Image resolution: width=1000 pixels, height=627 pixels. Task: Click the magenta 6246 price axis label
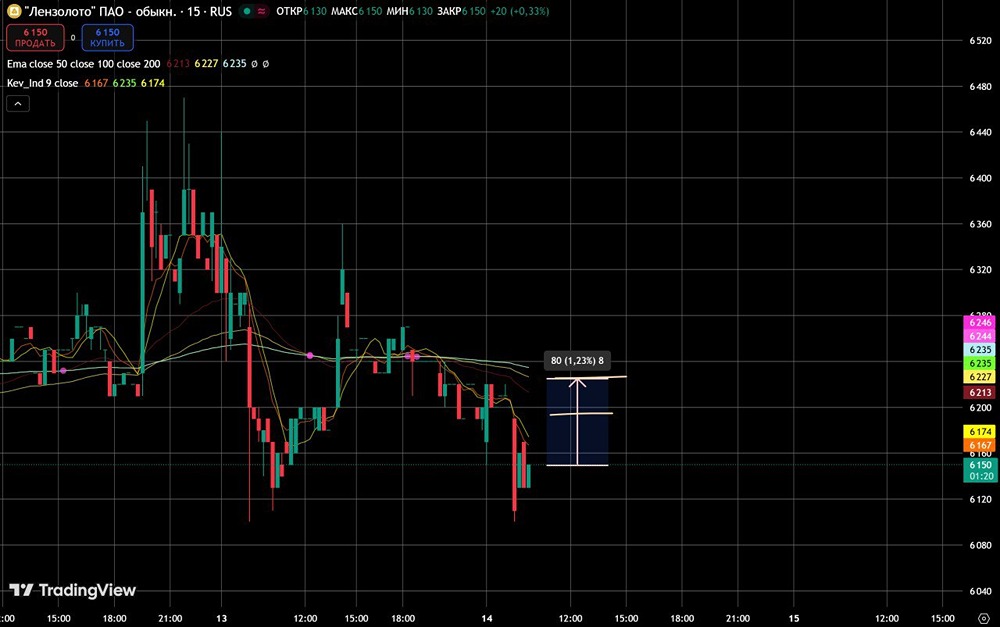point(980,323)
